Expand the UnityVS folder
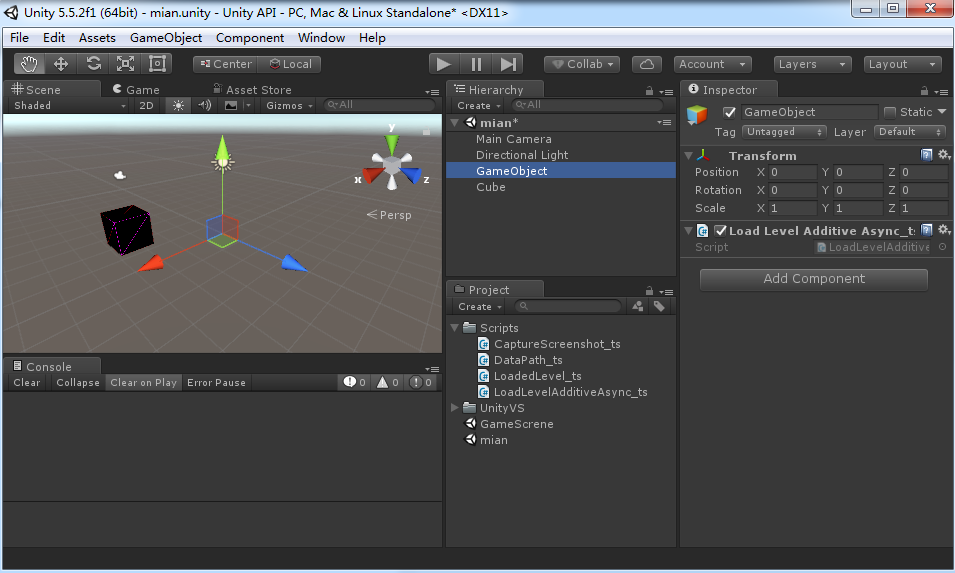The width and height of the screenshot is (955, 573). 454,407
